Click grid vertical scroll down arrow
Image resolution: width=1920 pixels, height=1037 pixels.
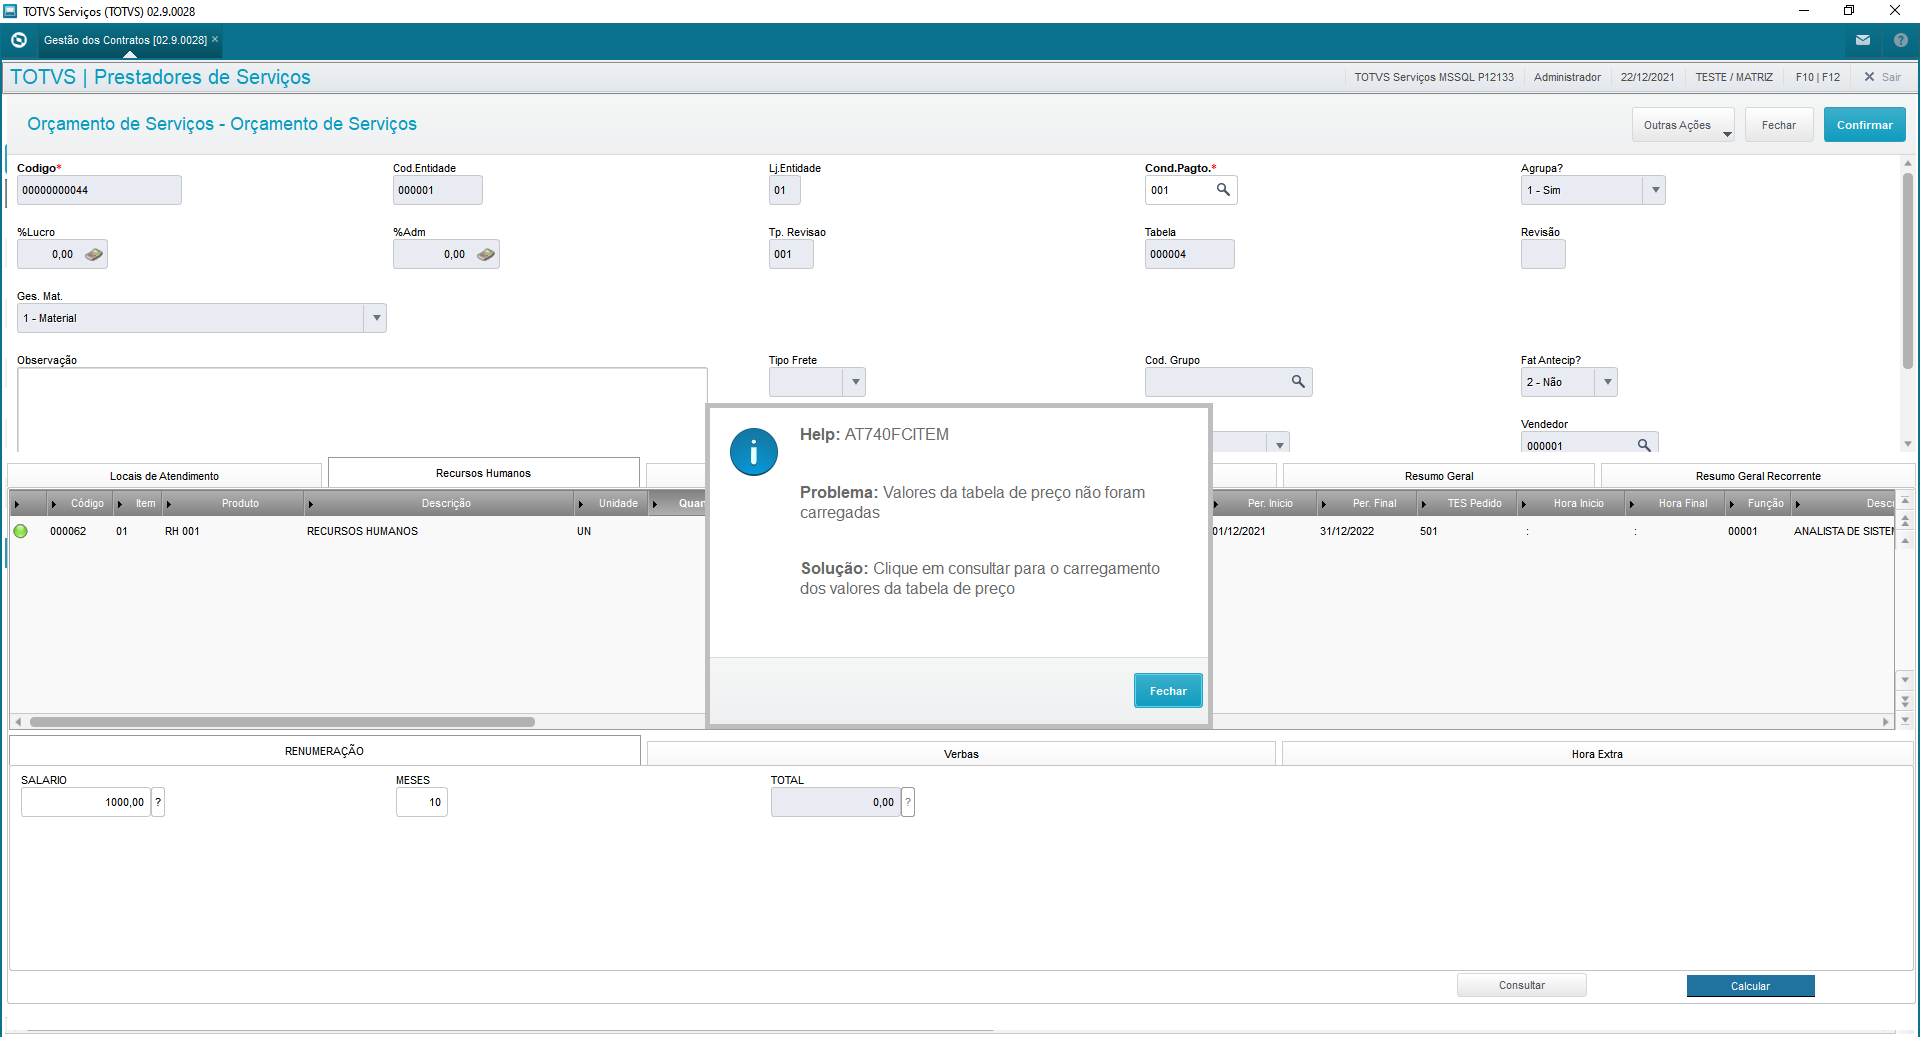click(x=1905, y=680)
